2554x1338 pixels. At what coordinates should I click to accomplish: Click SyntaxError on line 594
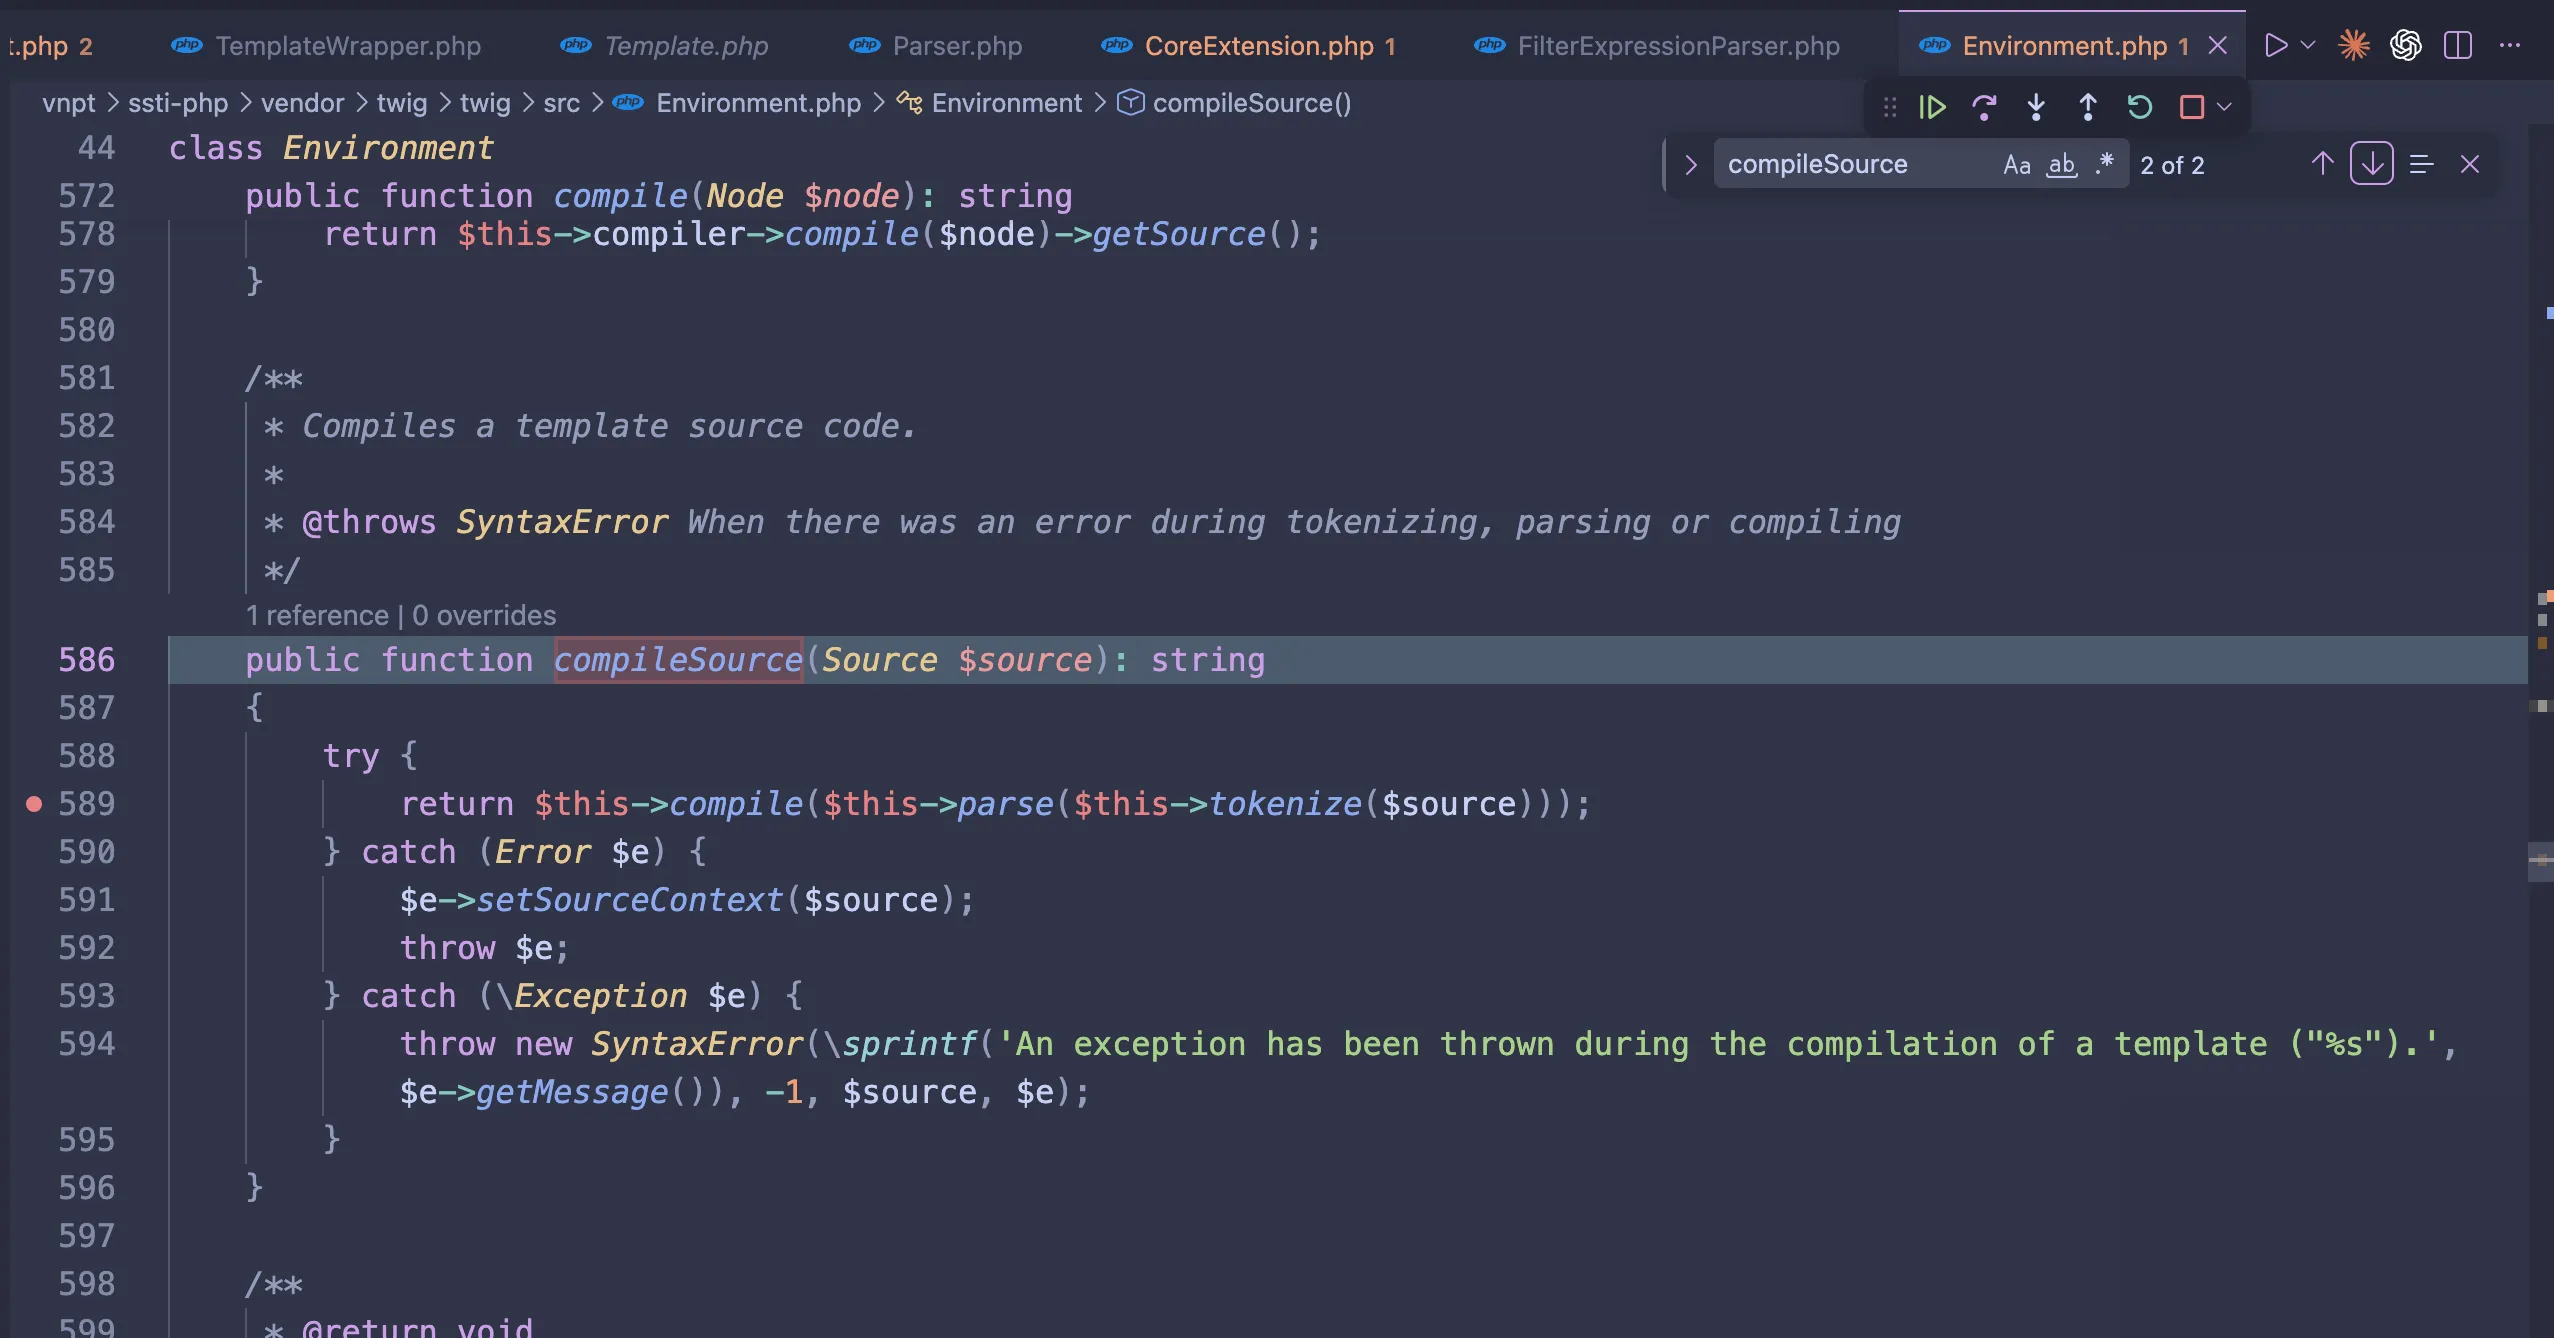coord(697,1044)
